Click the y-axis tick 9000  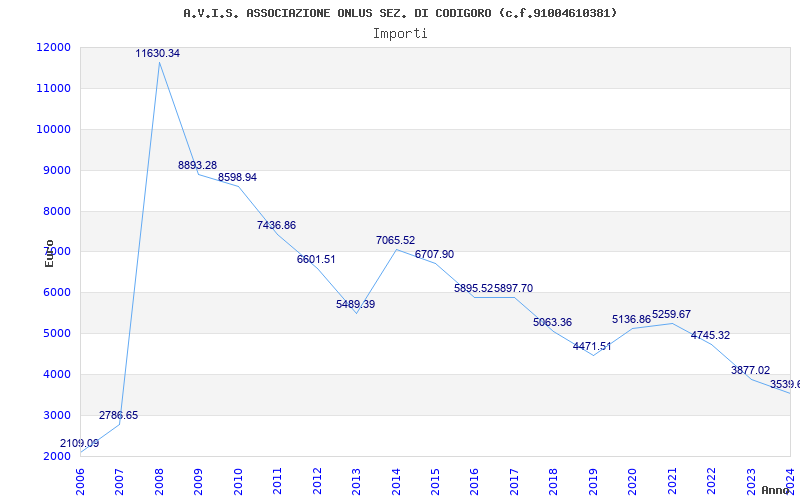point(56,170)
